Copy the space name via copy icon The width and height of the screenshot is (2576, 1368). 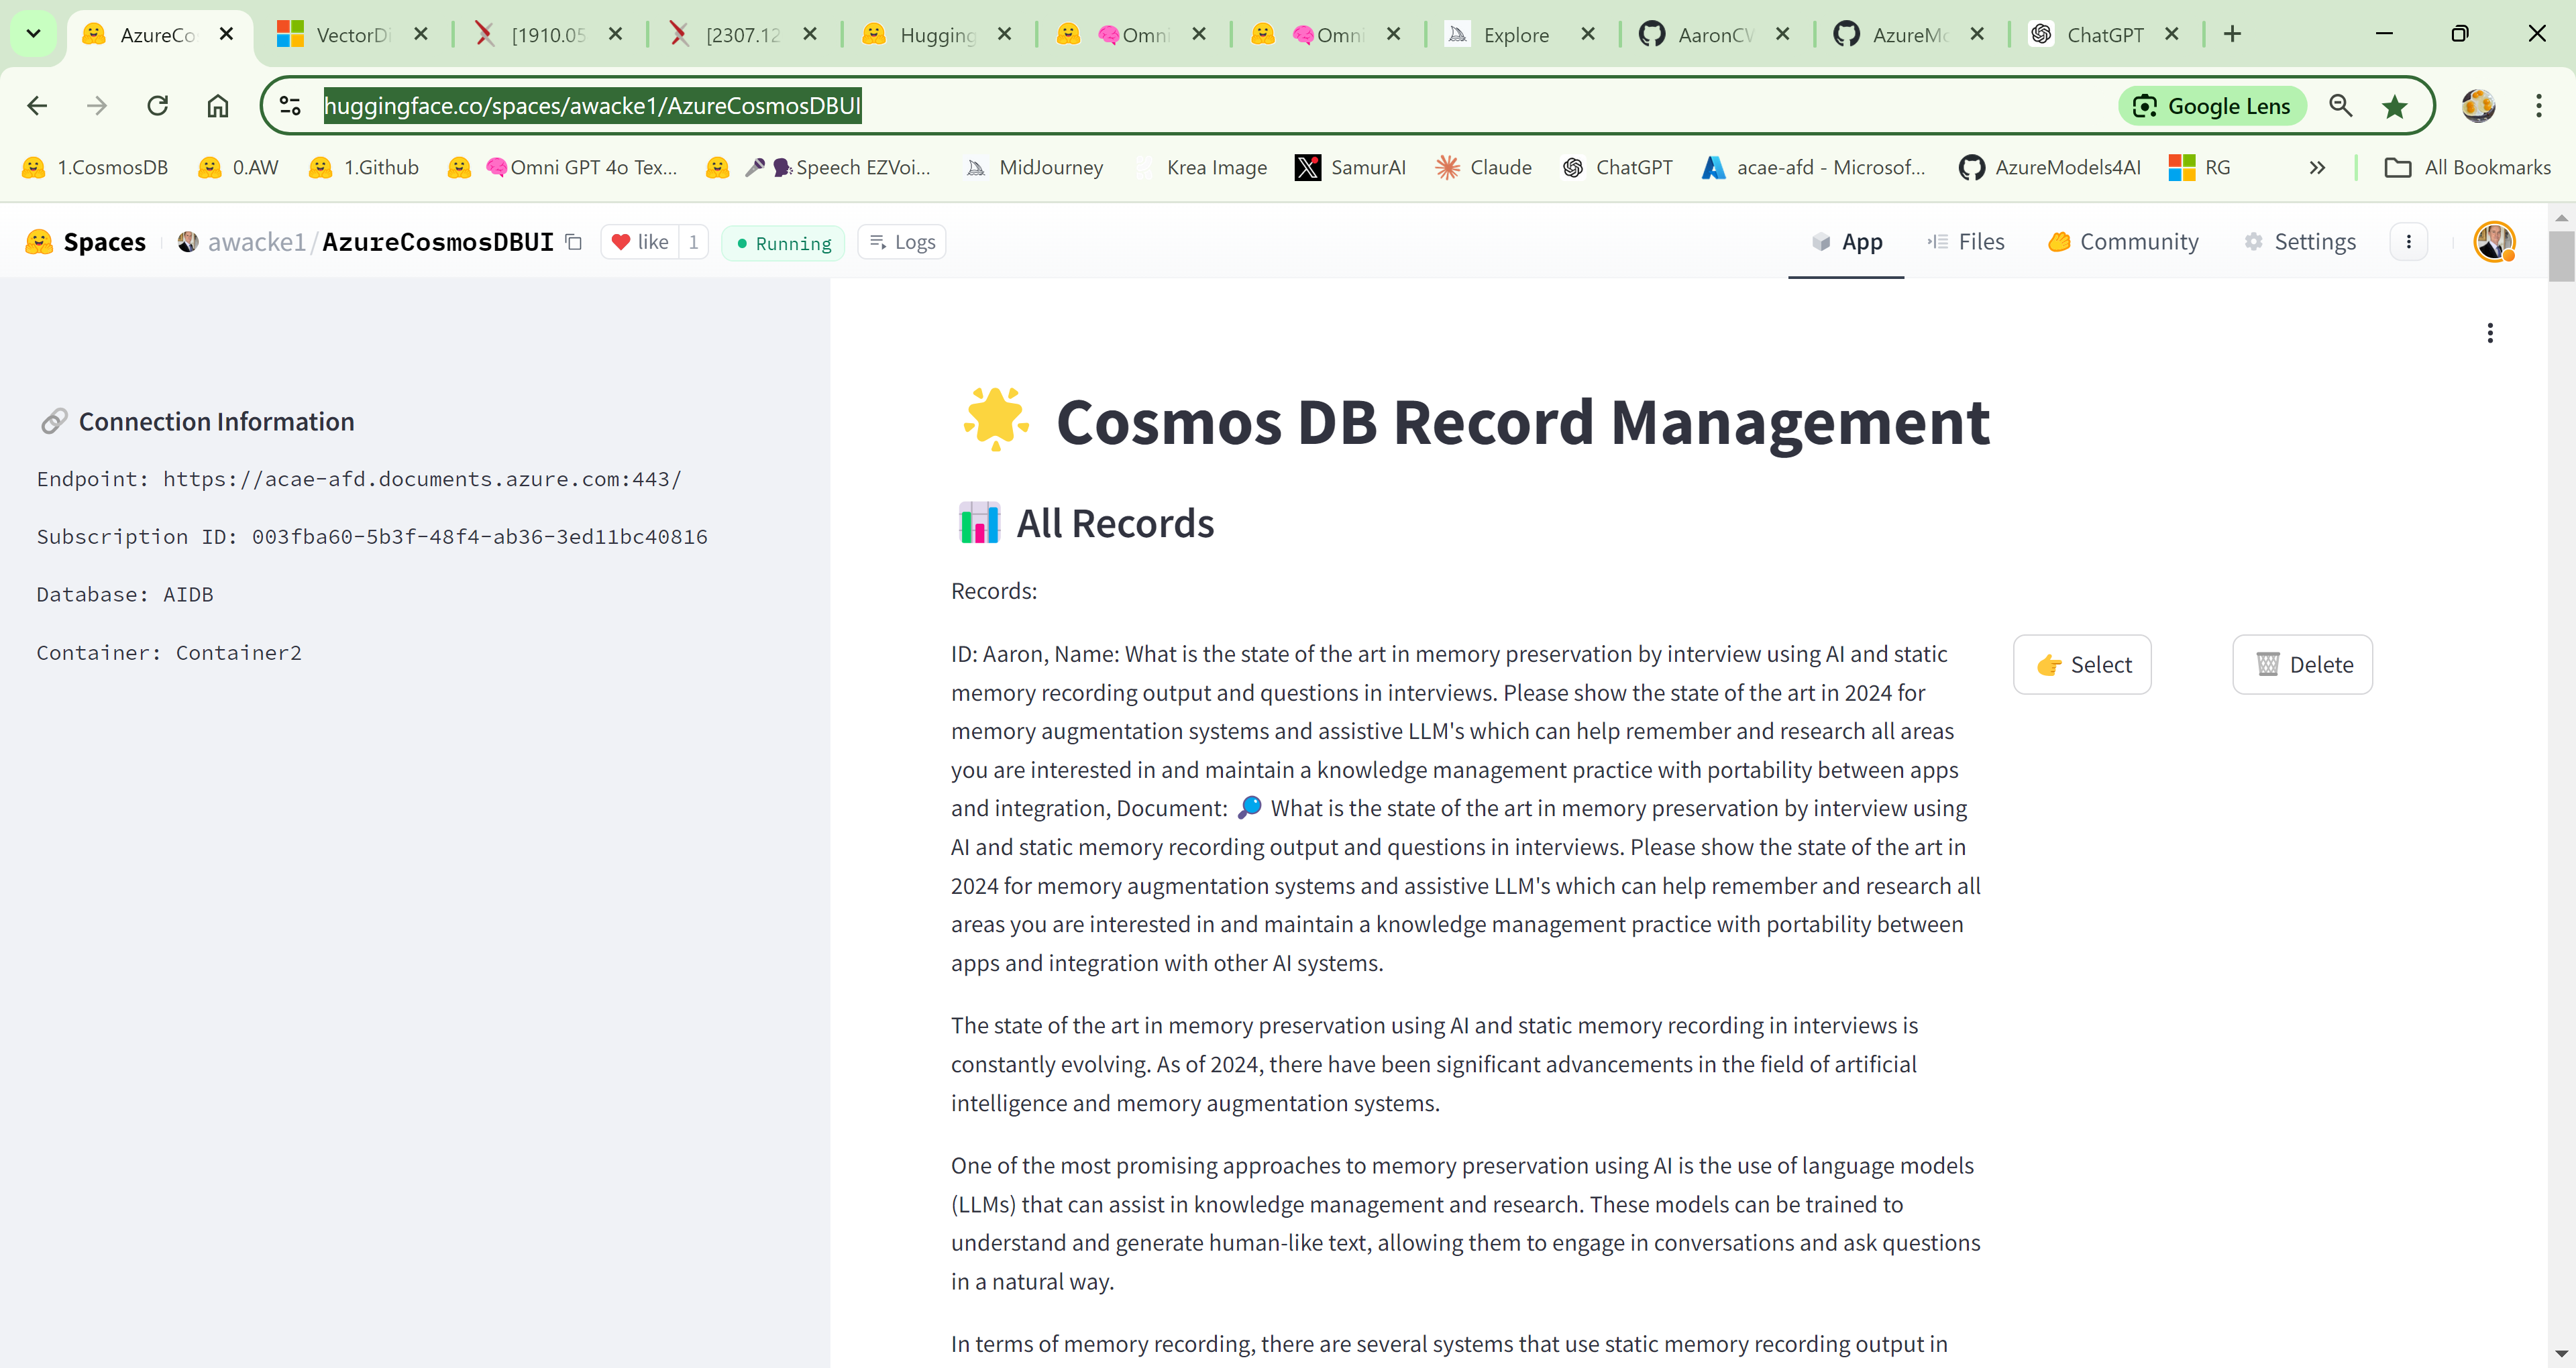click(x=574, y=242)
